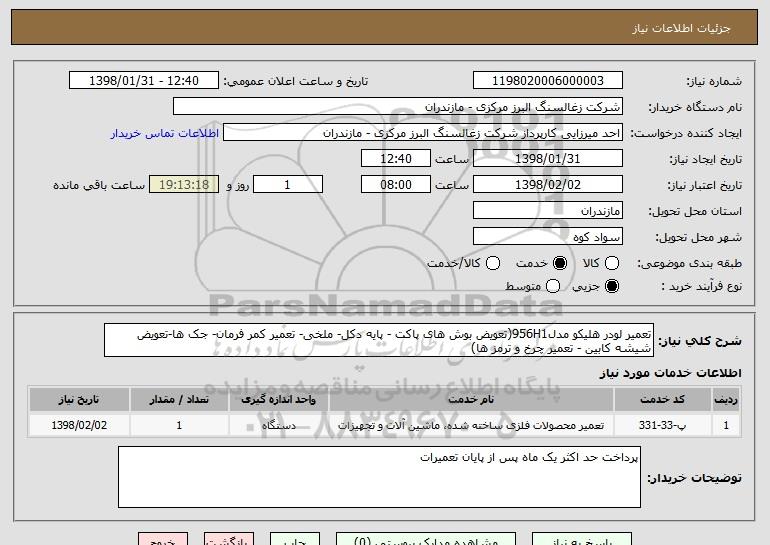This screenshot has width=770, height=545.
Task: Click need date cell 1398/02/02 in table
Action: tap(79, 425)
